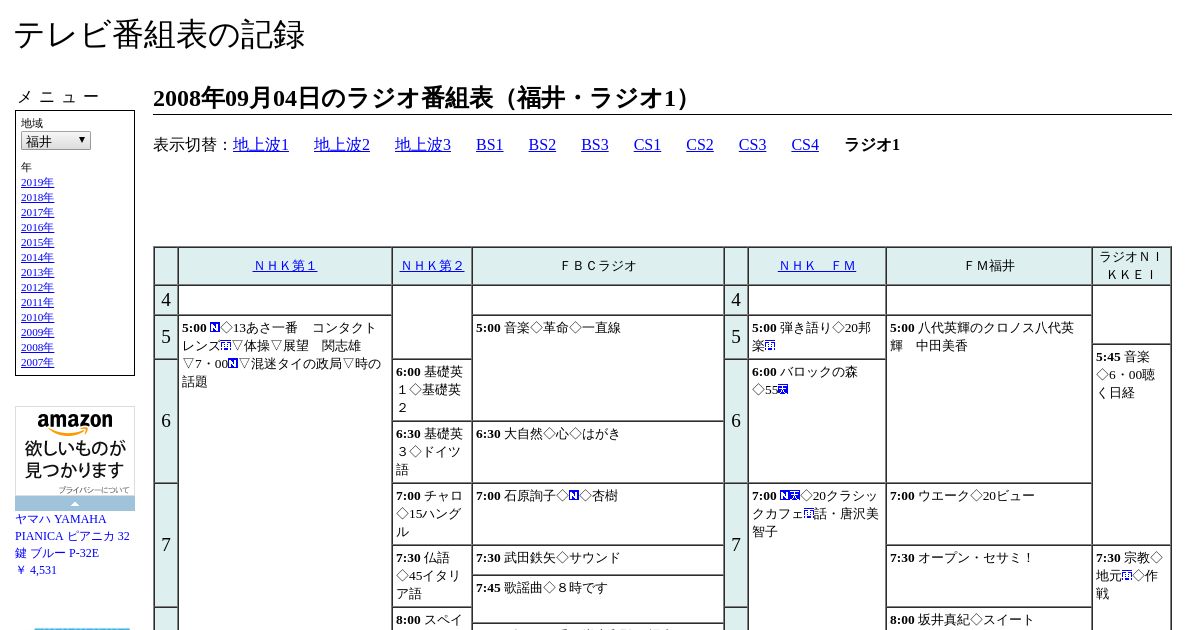Open the 2014年 archive link
This screenshot has width=1200, height=630.
click(37, 257)
